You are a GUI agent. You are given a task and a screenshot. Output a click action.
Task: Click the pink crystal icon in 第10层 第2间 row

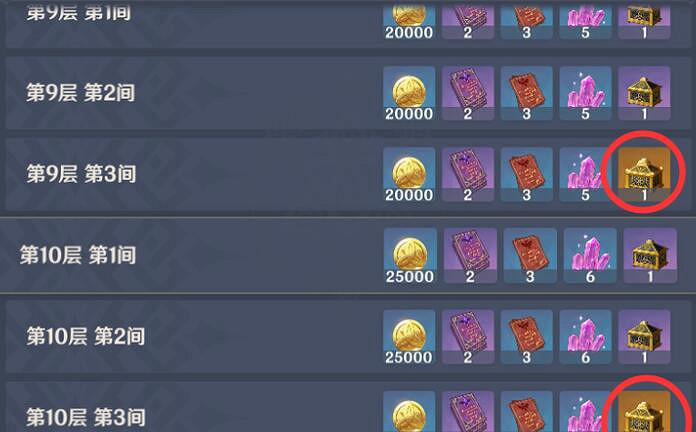[585, 337]
